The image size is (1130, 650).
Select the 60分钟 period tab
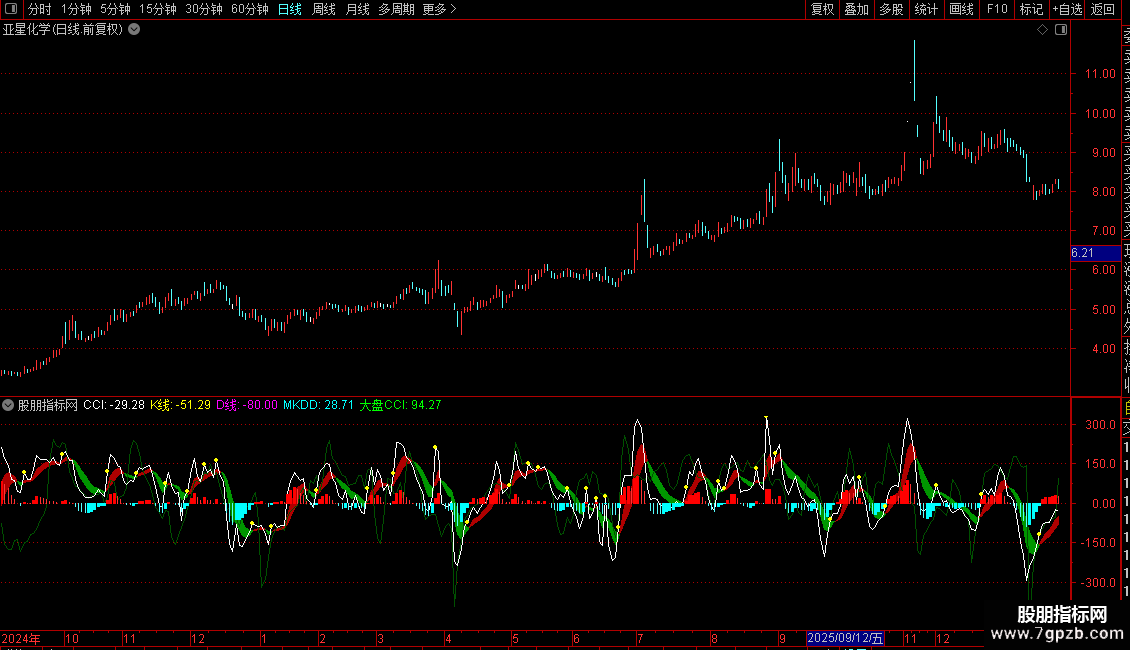pos(250,9)
